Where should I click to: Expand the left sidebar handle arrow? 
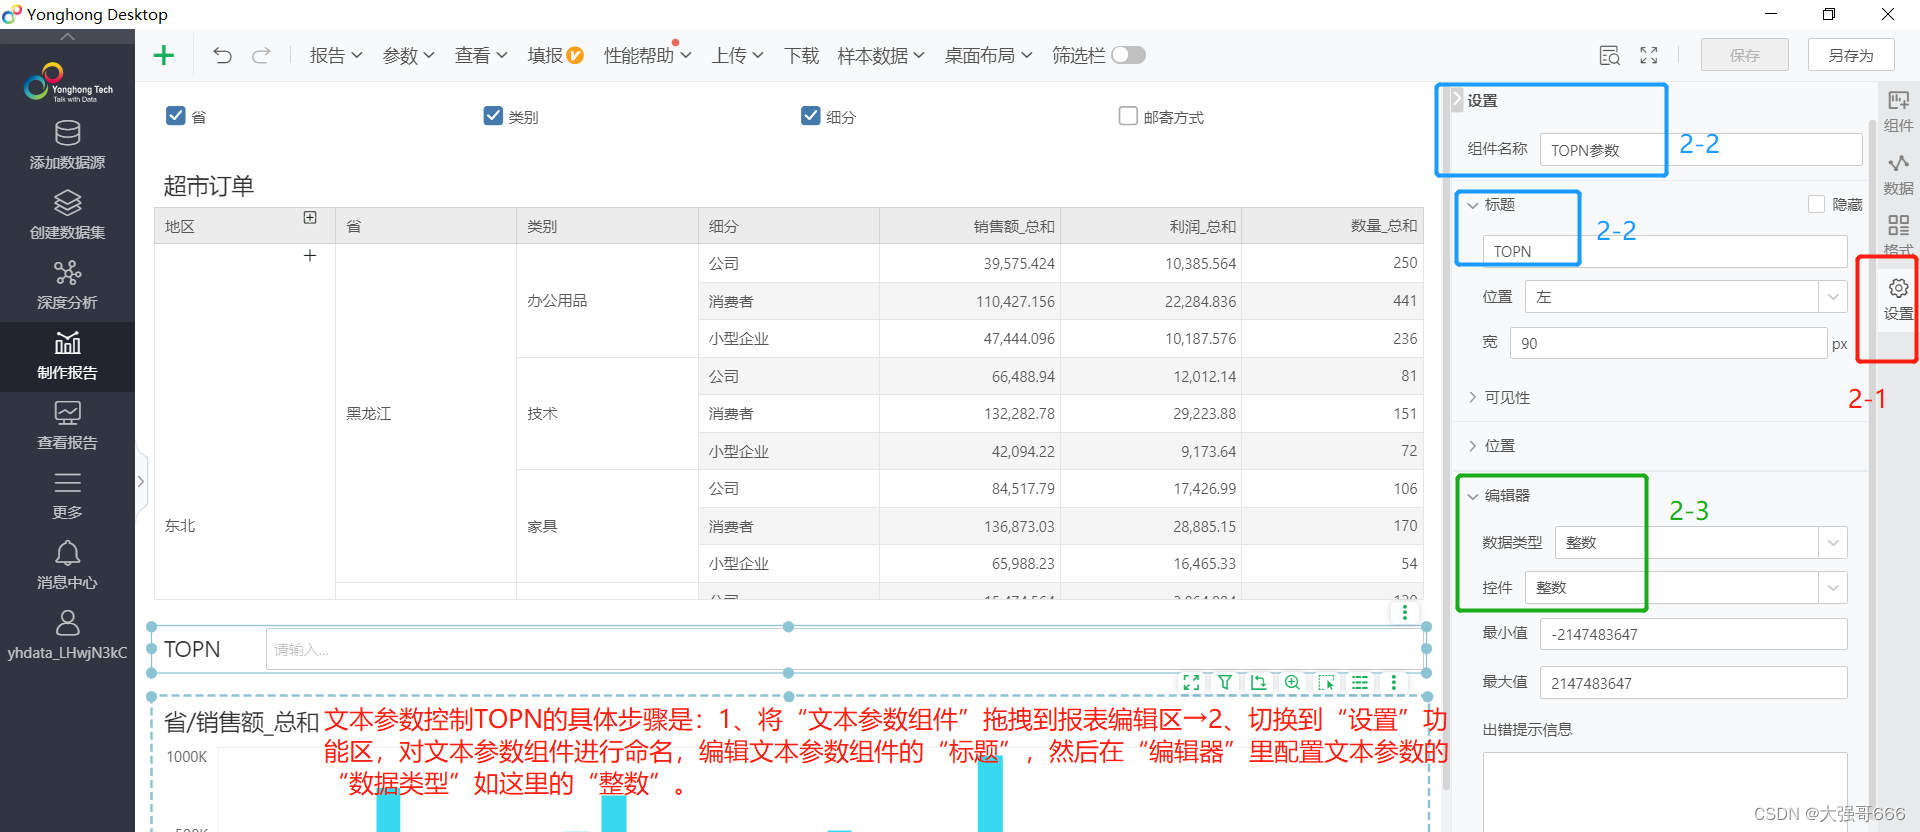pos(141,481)
